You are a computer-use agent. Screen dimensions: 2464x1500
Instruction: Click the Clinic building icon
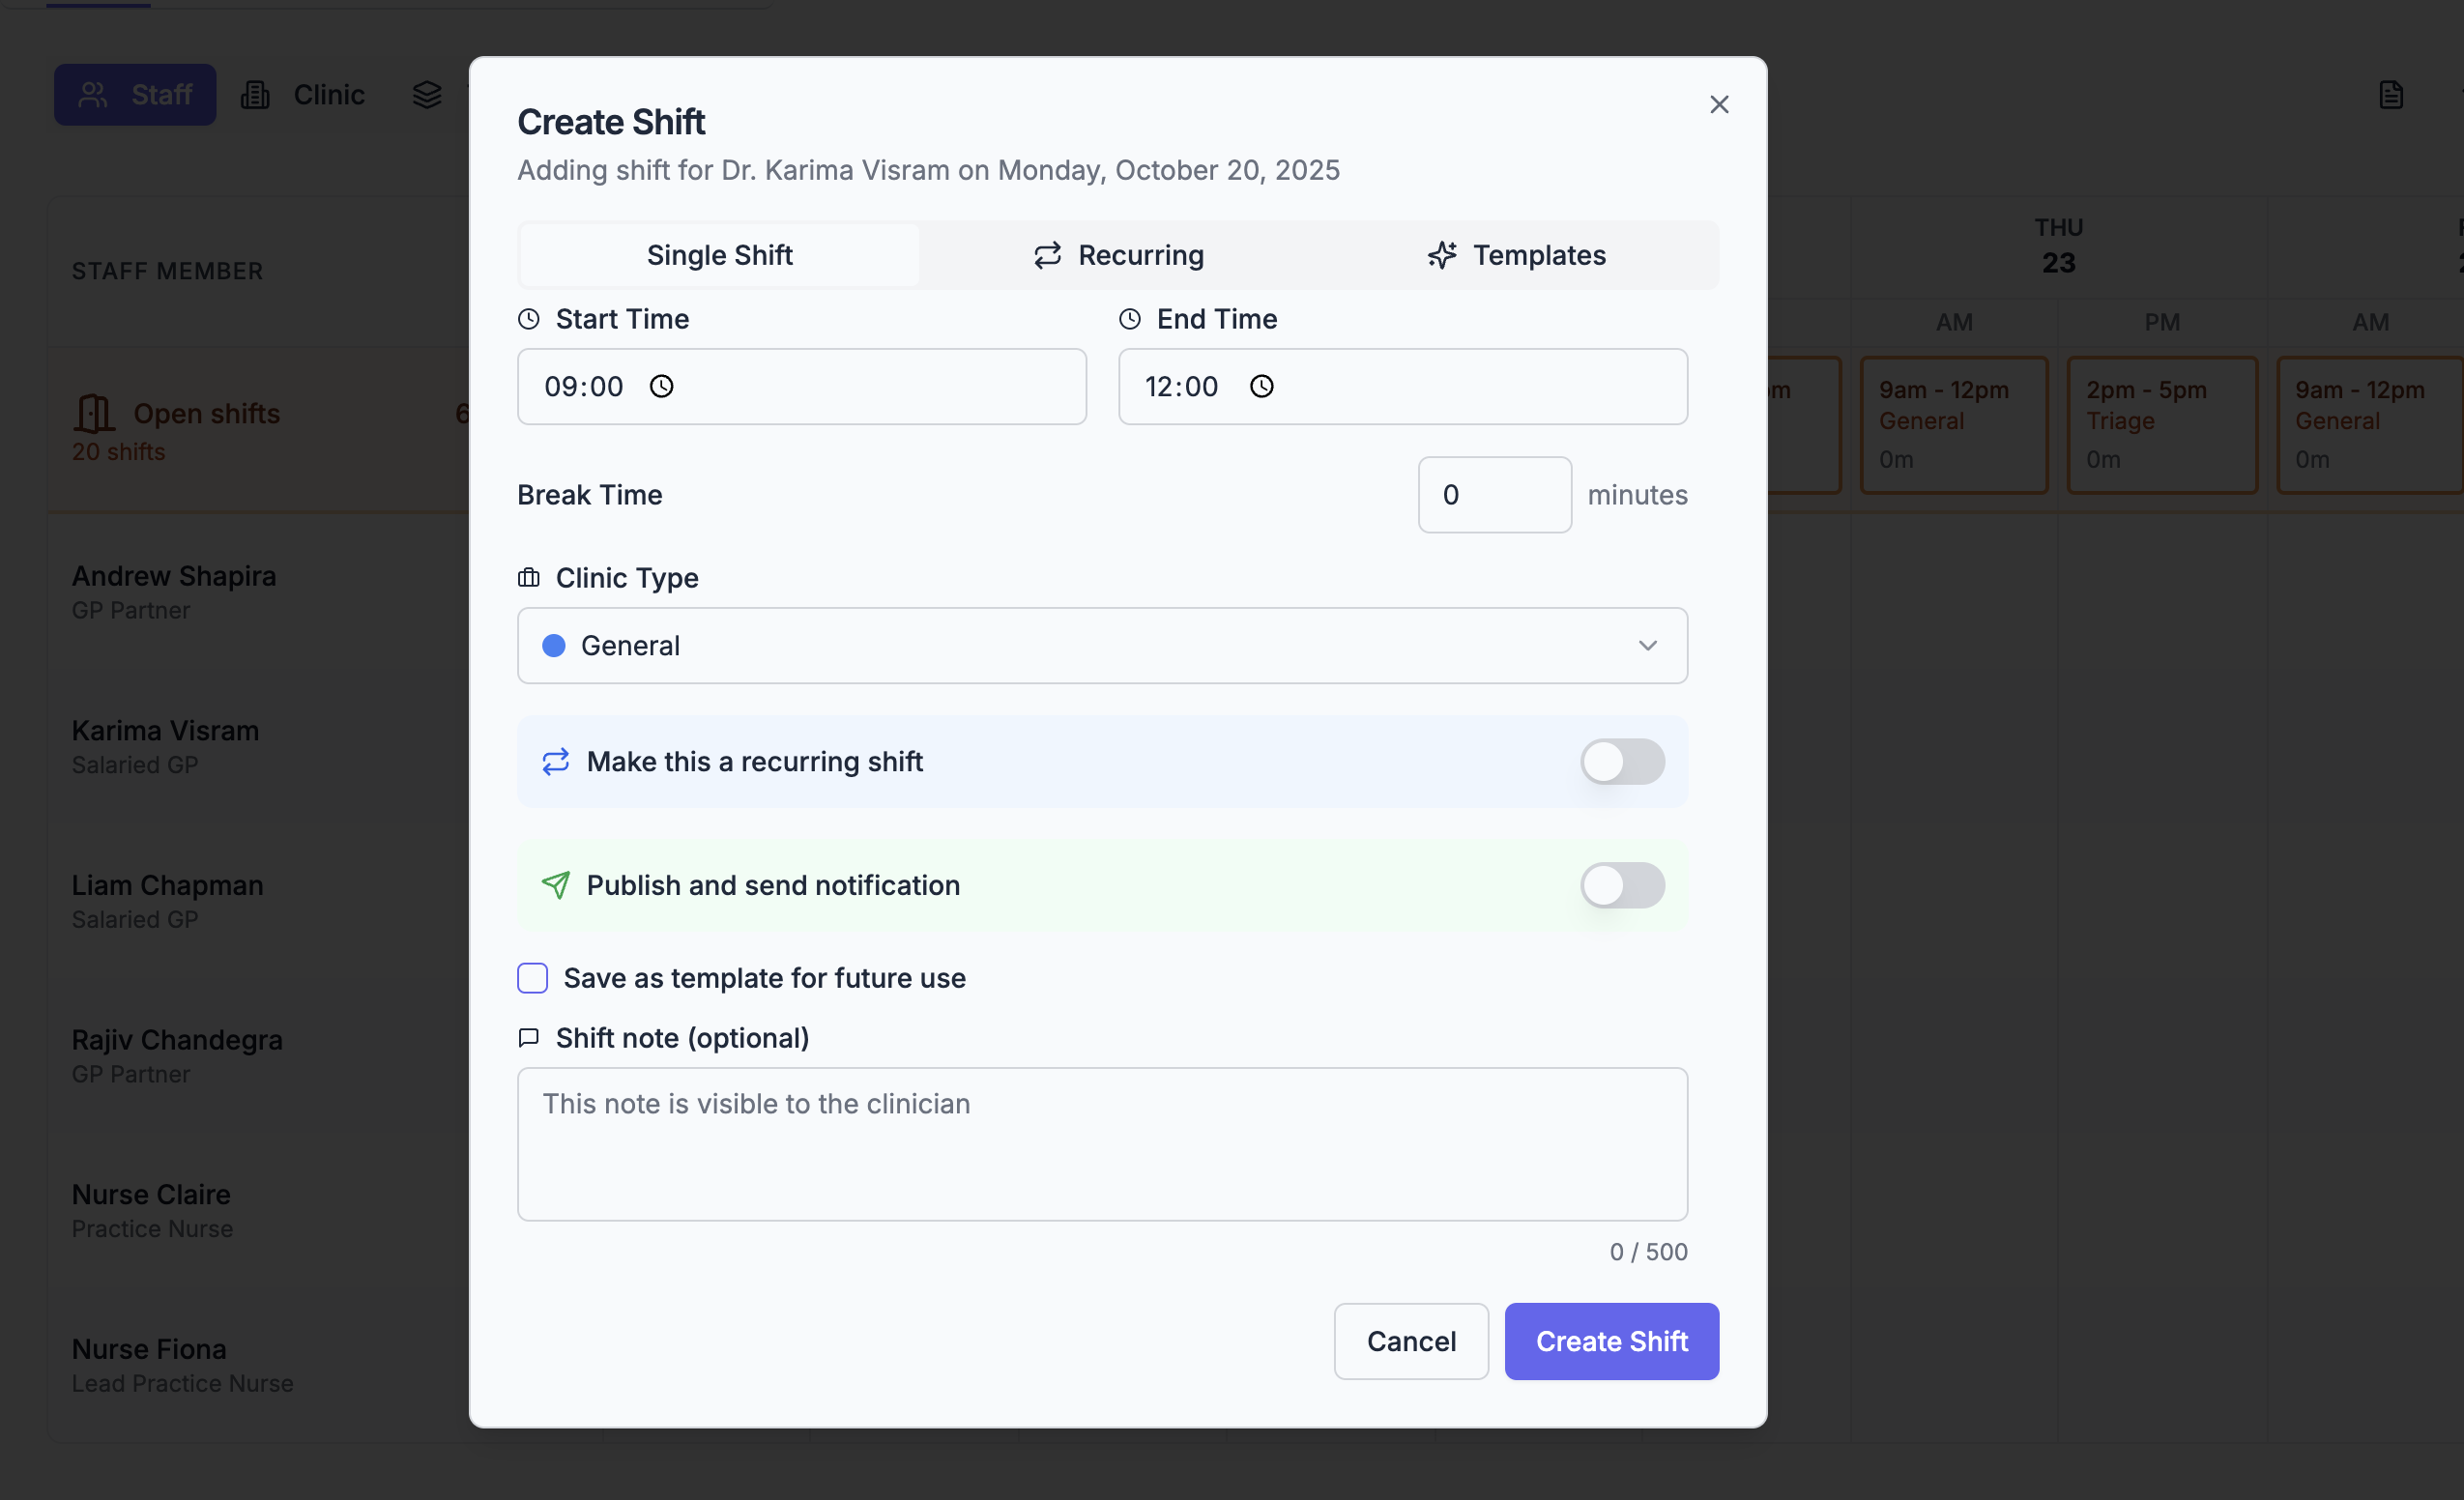[255, 95]
